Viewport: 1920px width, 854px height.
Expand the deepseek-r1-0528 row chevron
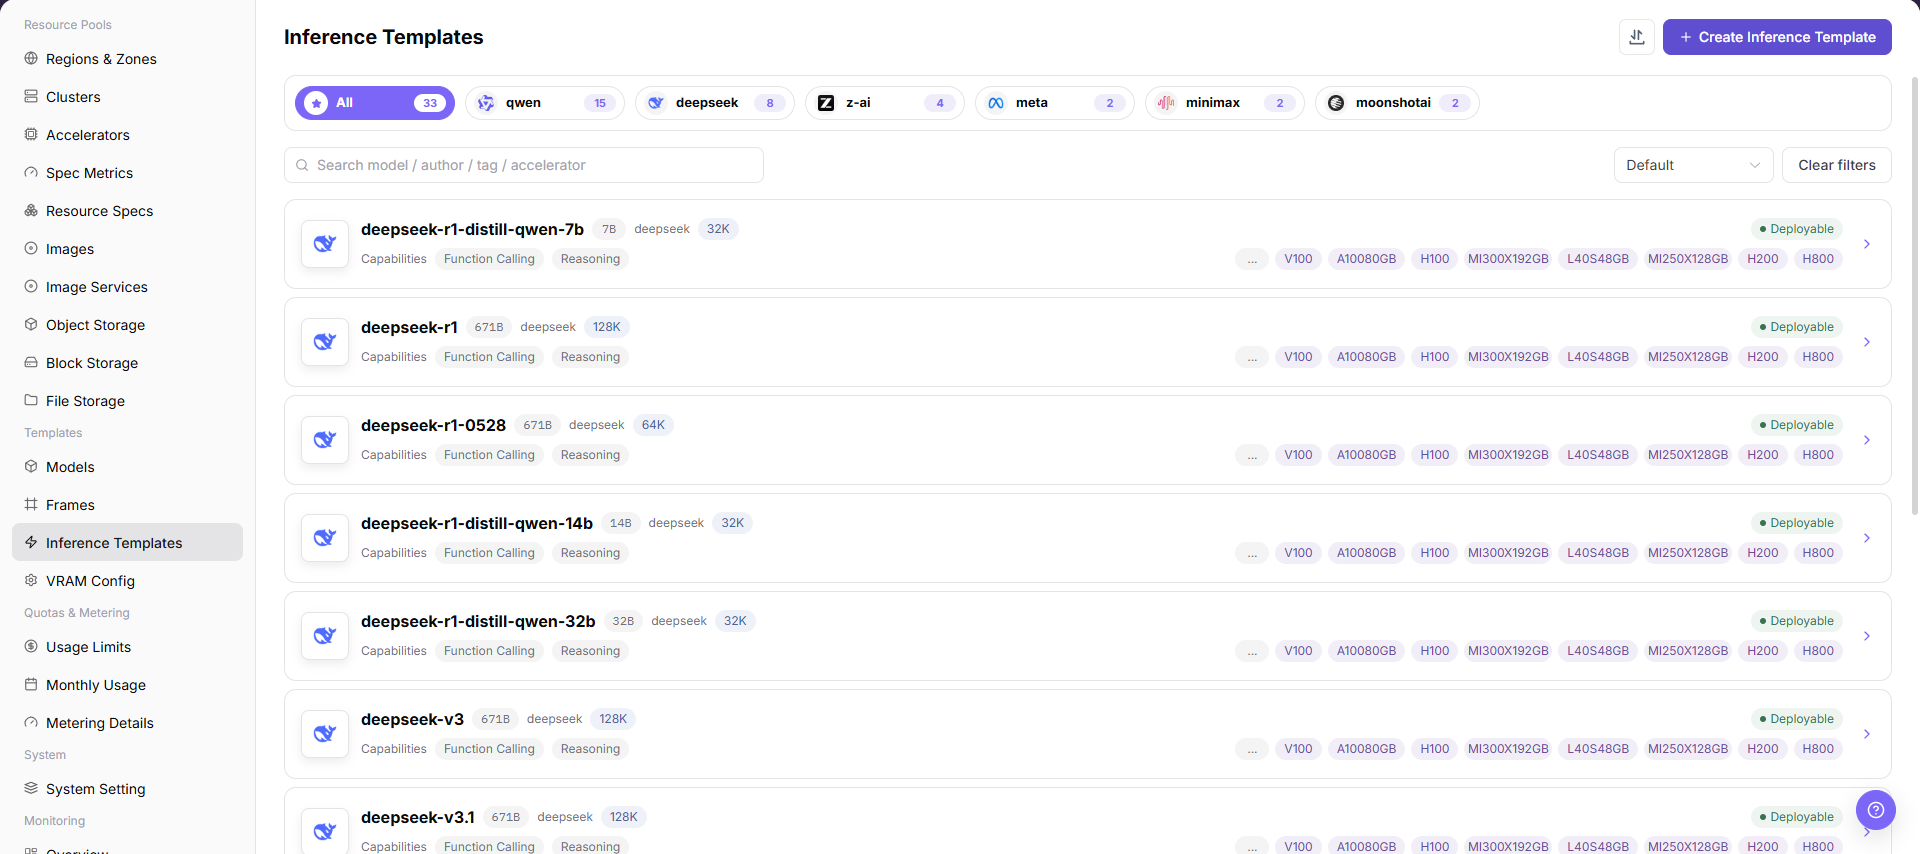[1867, 440]
